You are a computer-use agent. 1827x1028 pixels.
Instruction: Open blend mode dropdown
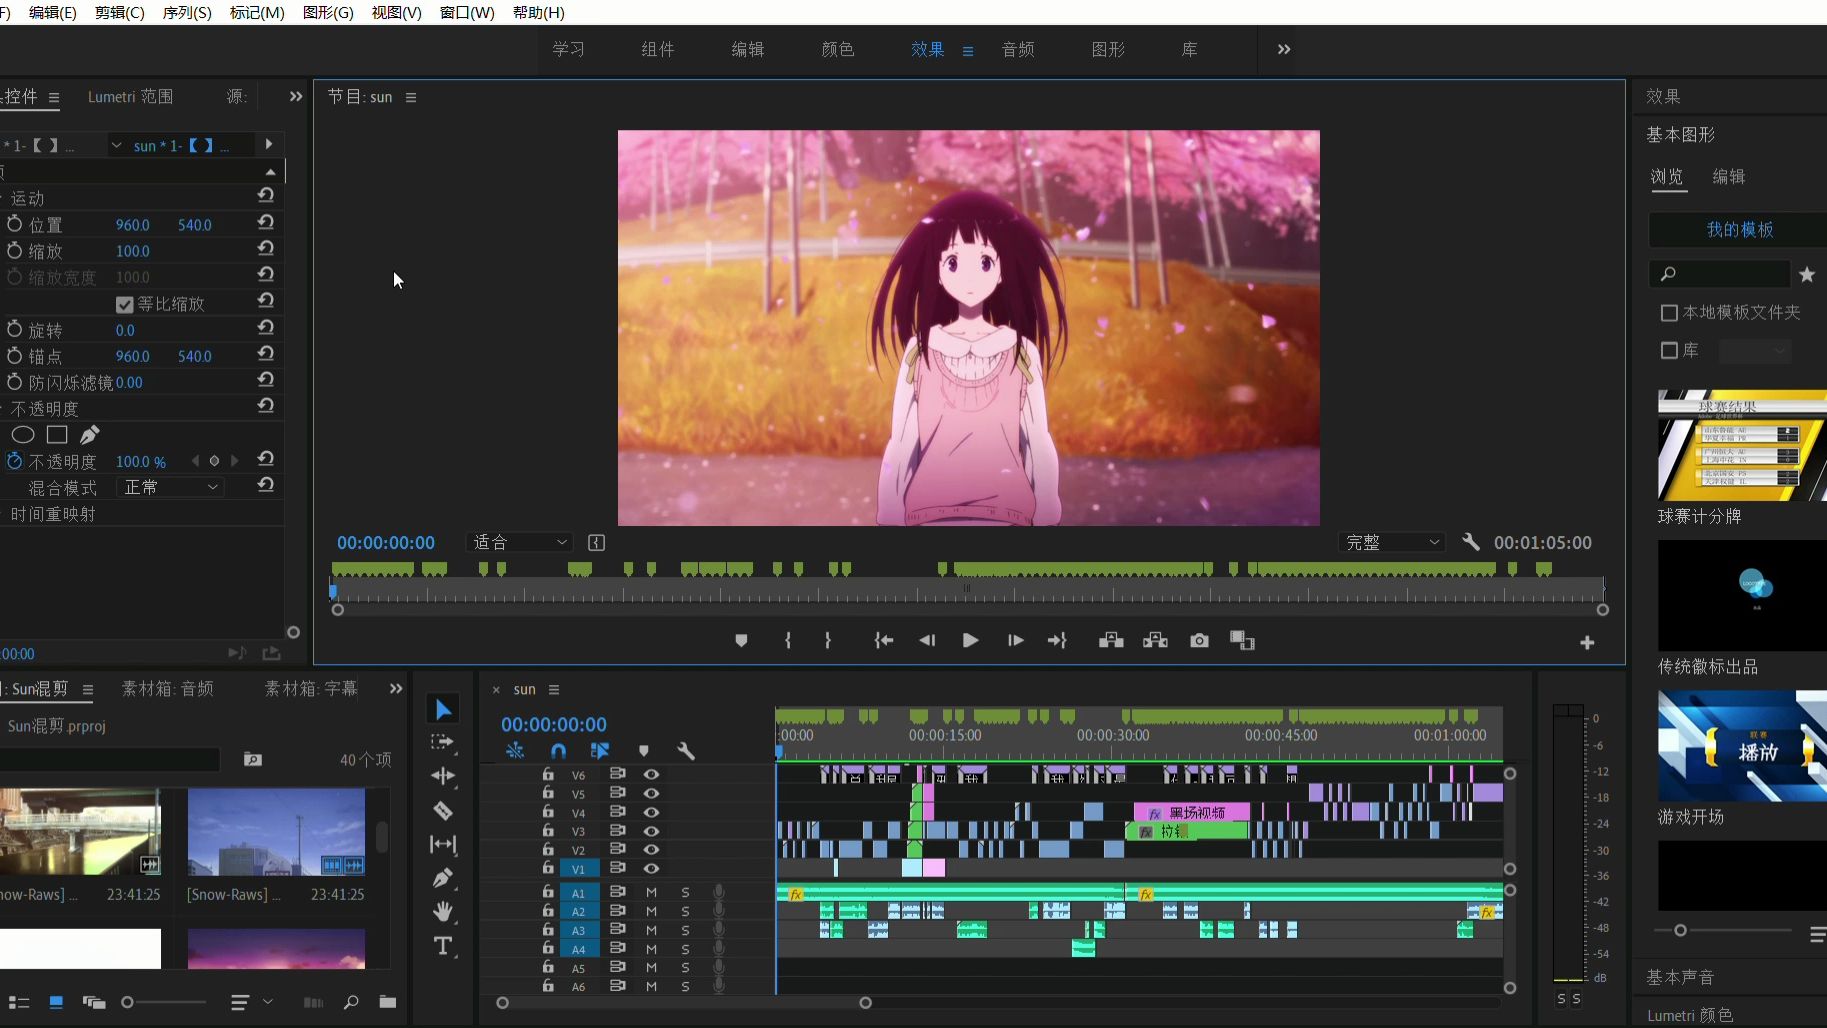pyautogui.click(x=170, y=487)
